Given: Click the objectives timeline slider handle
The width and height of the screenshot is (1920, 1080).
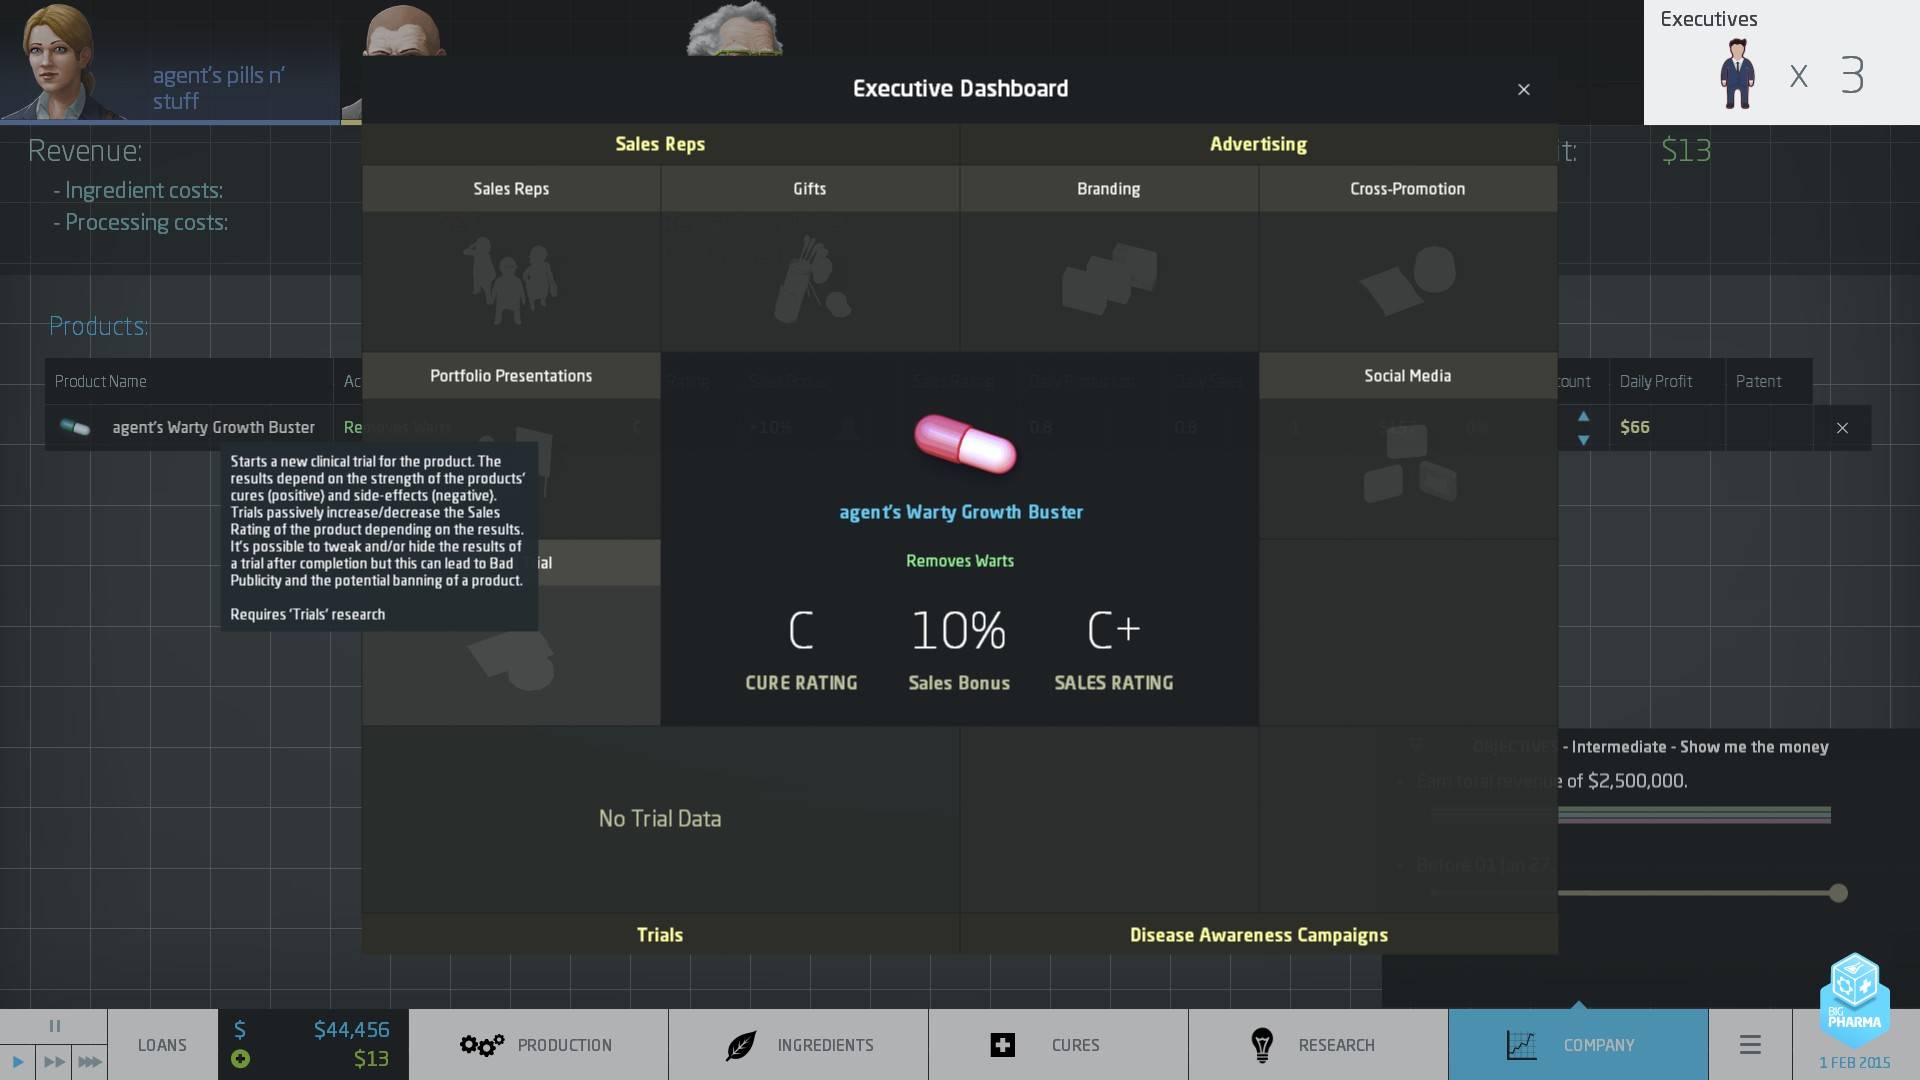Looking at the screenshot, I should click(1838, 893).
